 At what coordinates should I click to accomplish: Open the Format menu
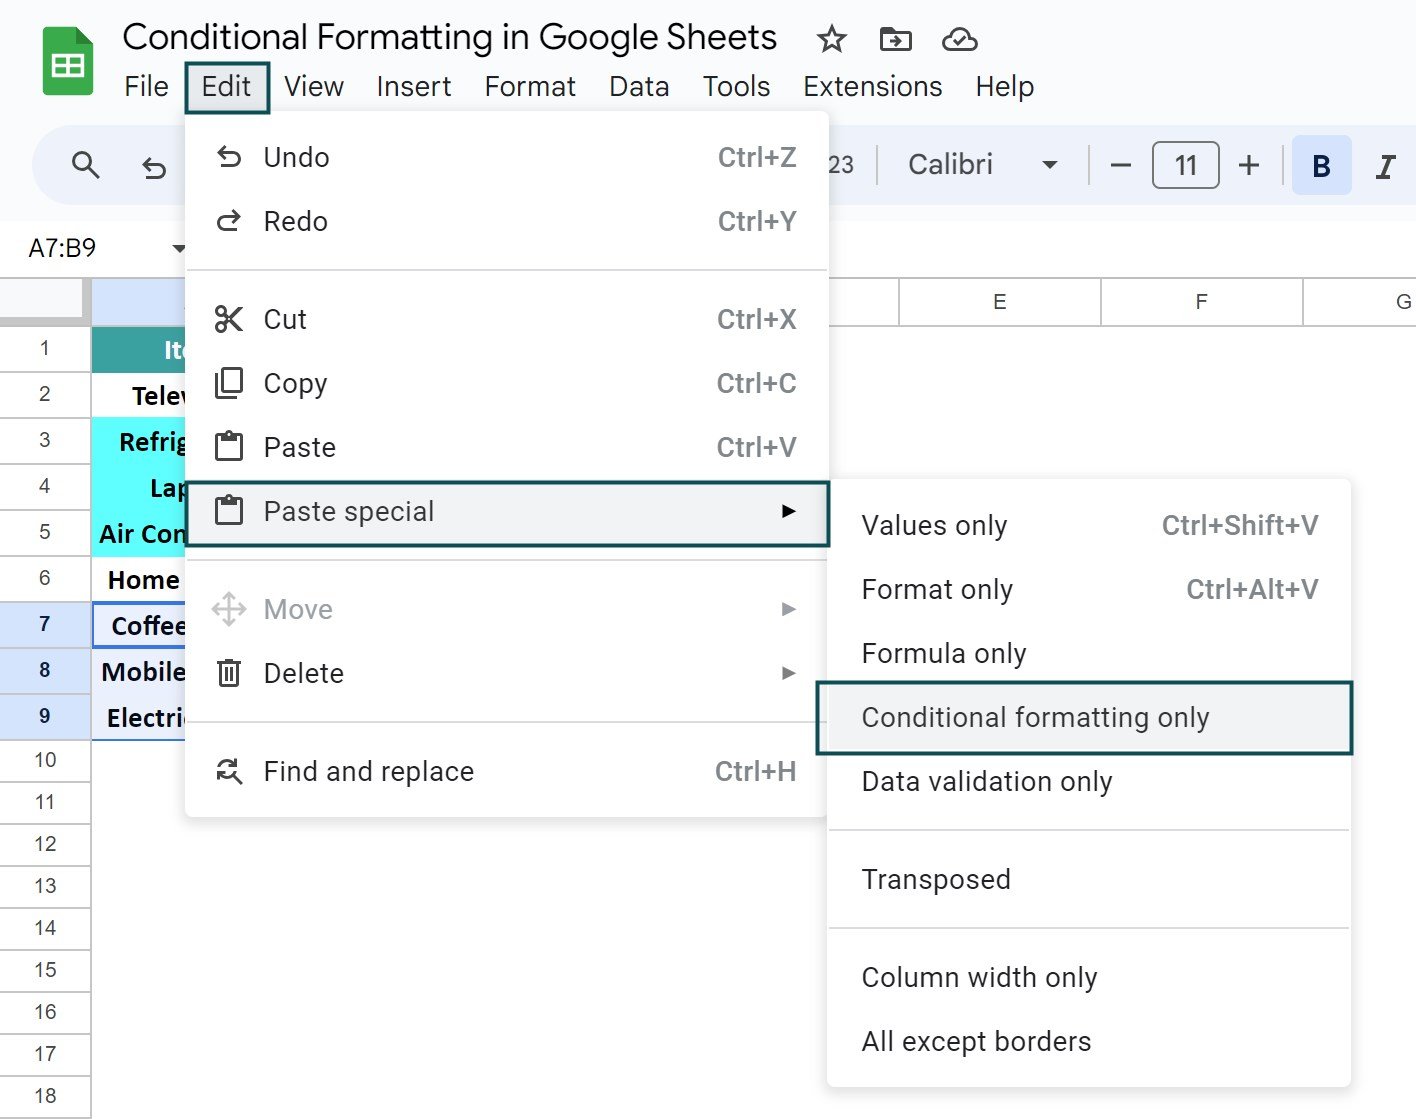(x=529, y=86)
